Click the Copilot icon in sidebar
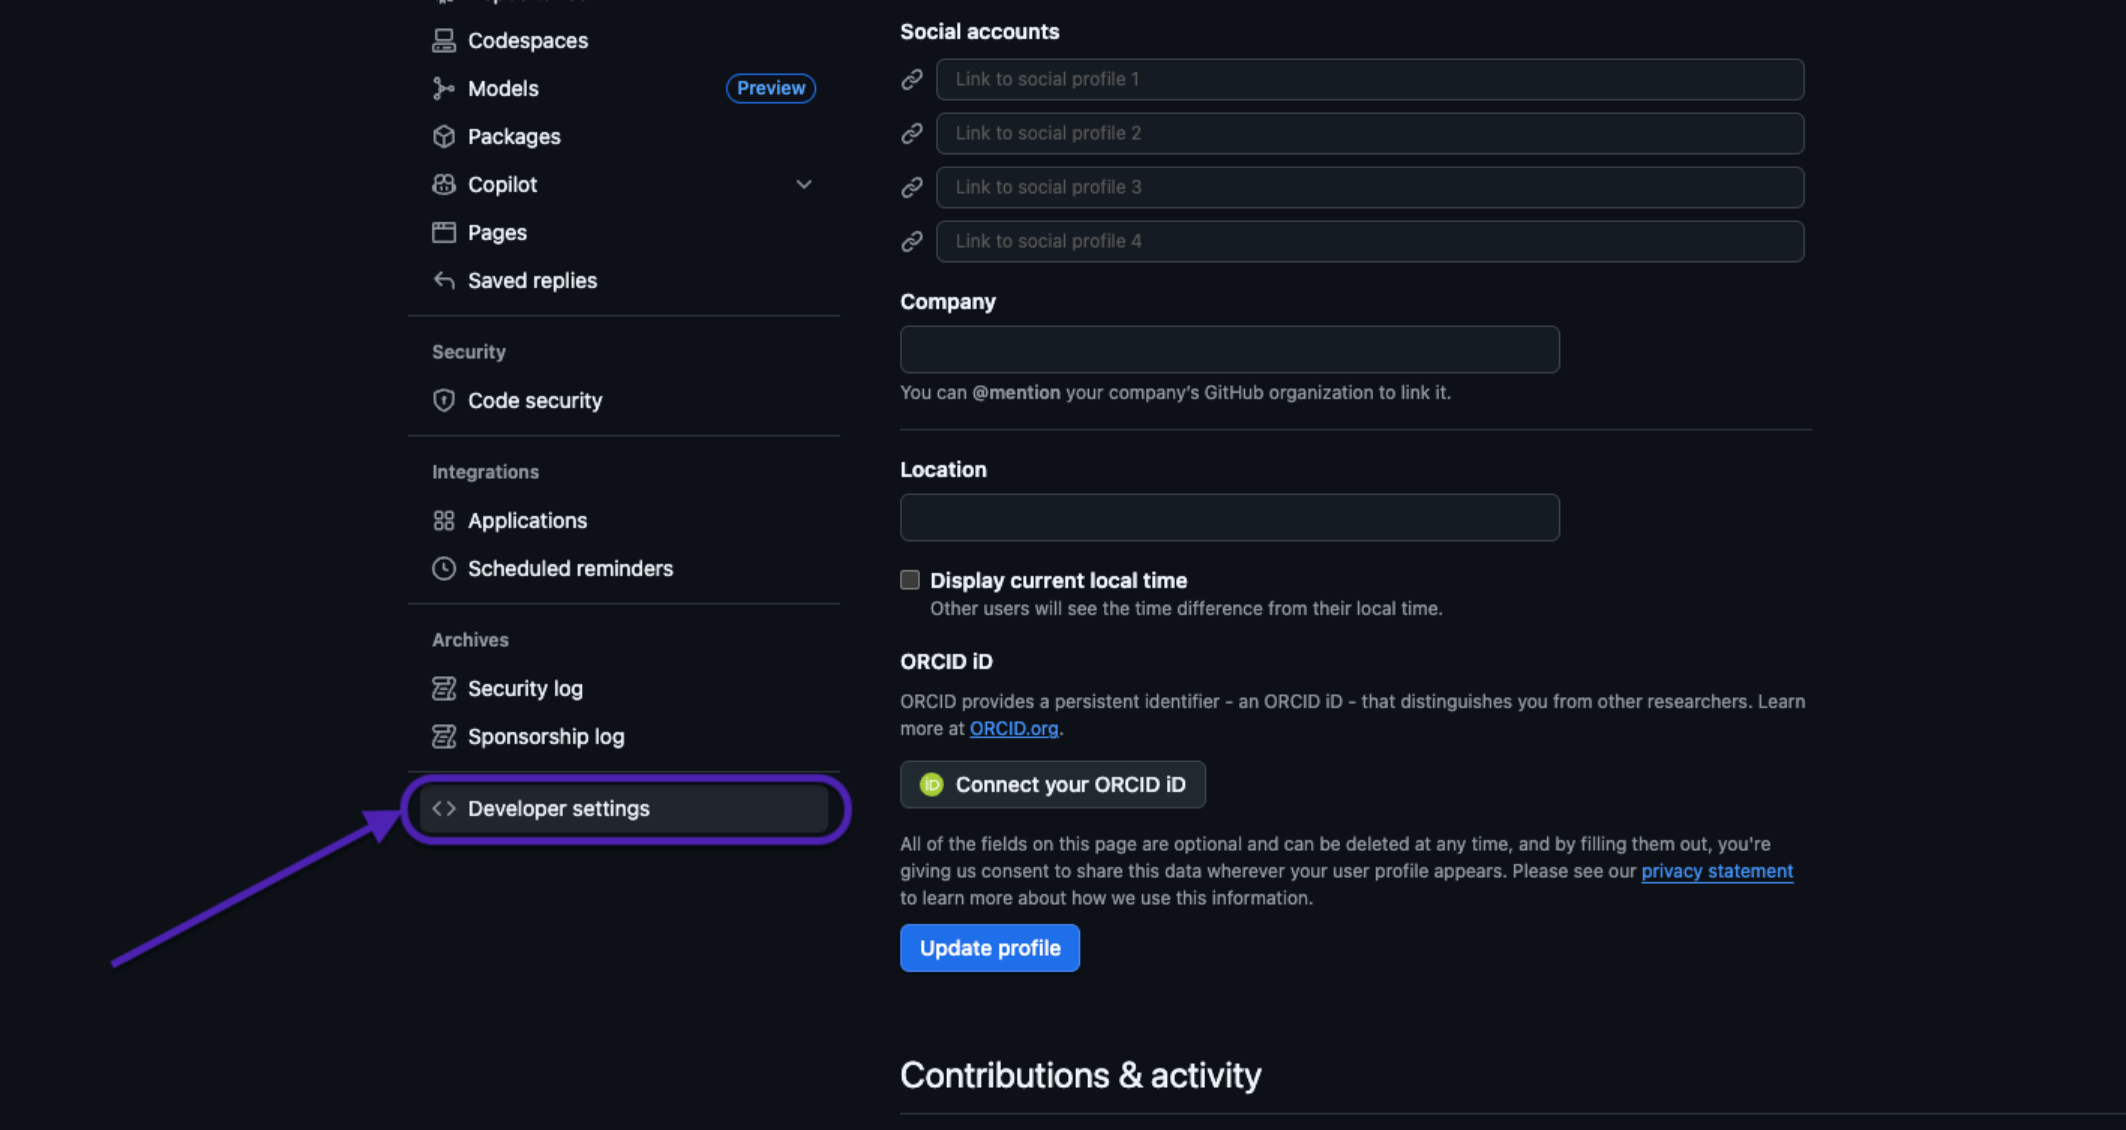 (x=443, y=184)
